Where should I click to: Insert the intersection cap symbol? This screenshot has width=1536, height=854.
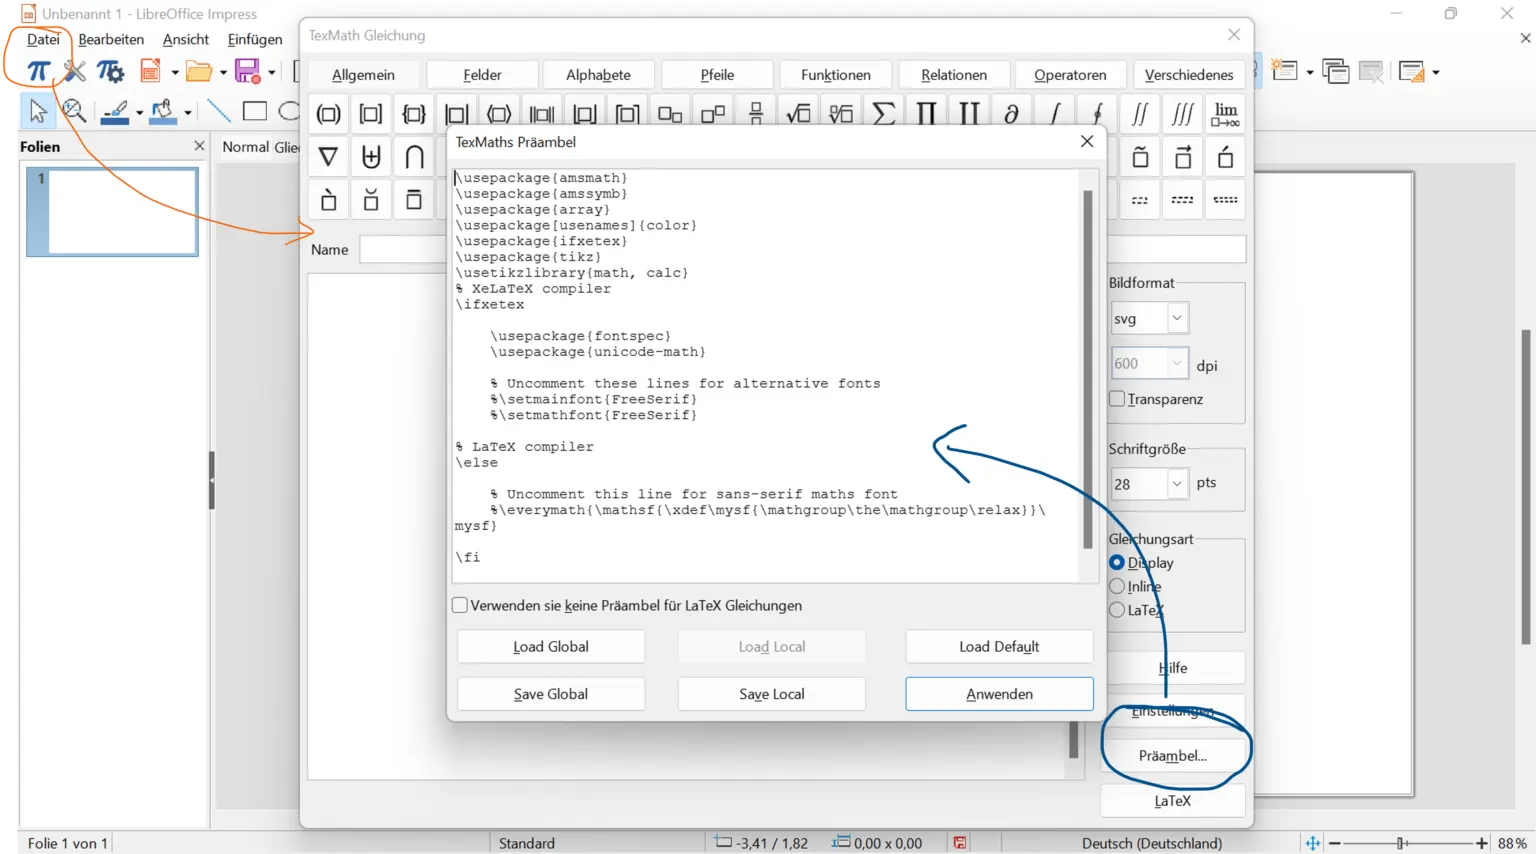414,156
